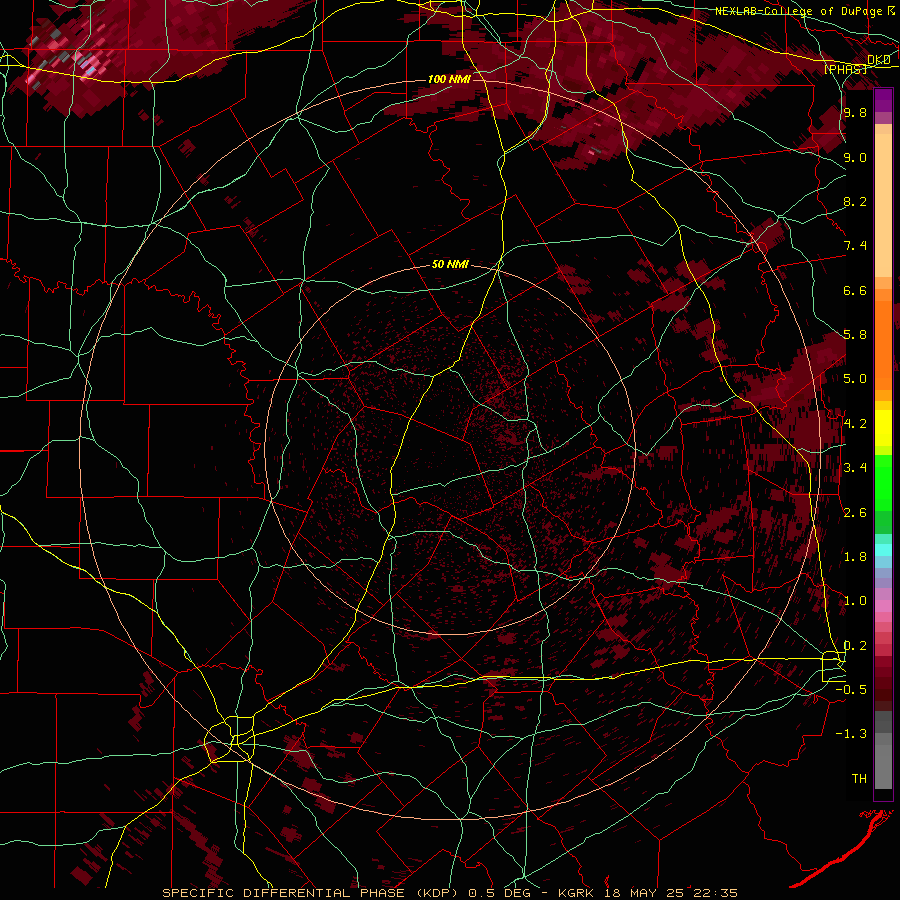Click the 9.0 value on color scale
900x900 pixels.
[x=855, y=158]
